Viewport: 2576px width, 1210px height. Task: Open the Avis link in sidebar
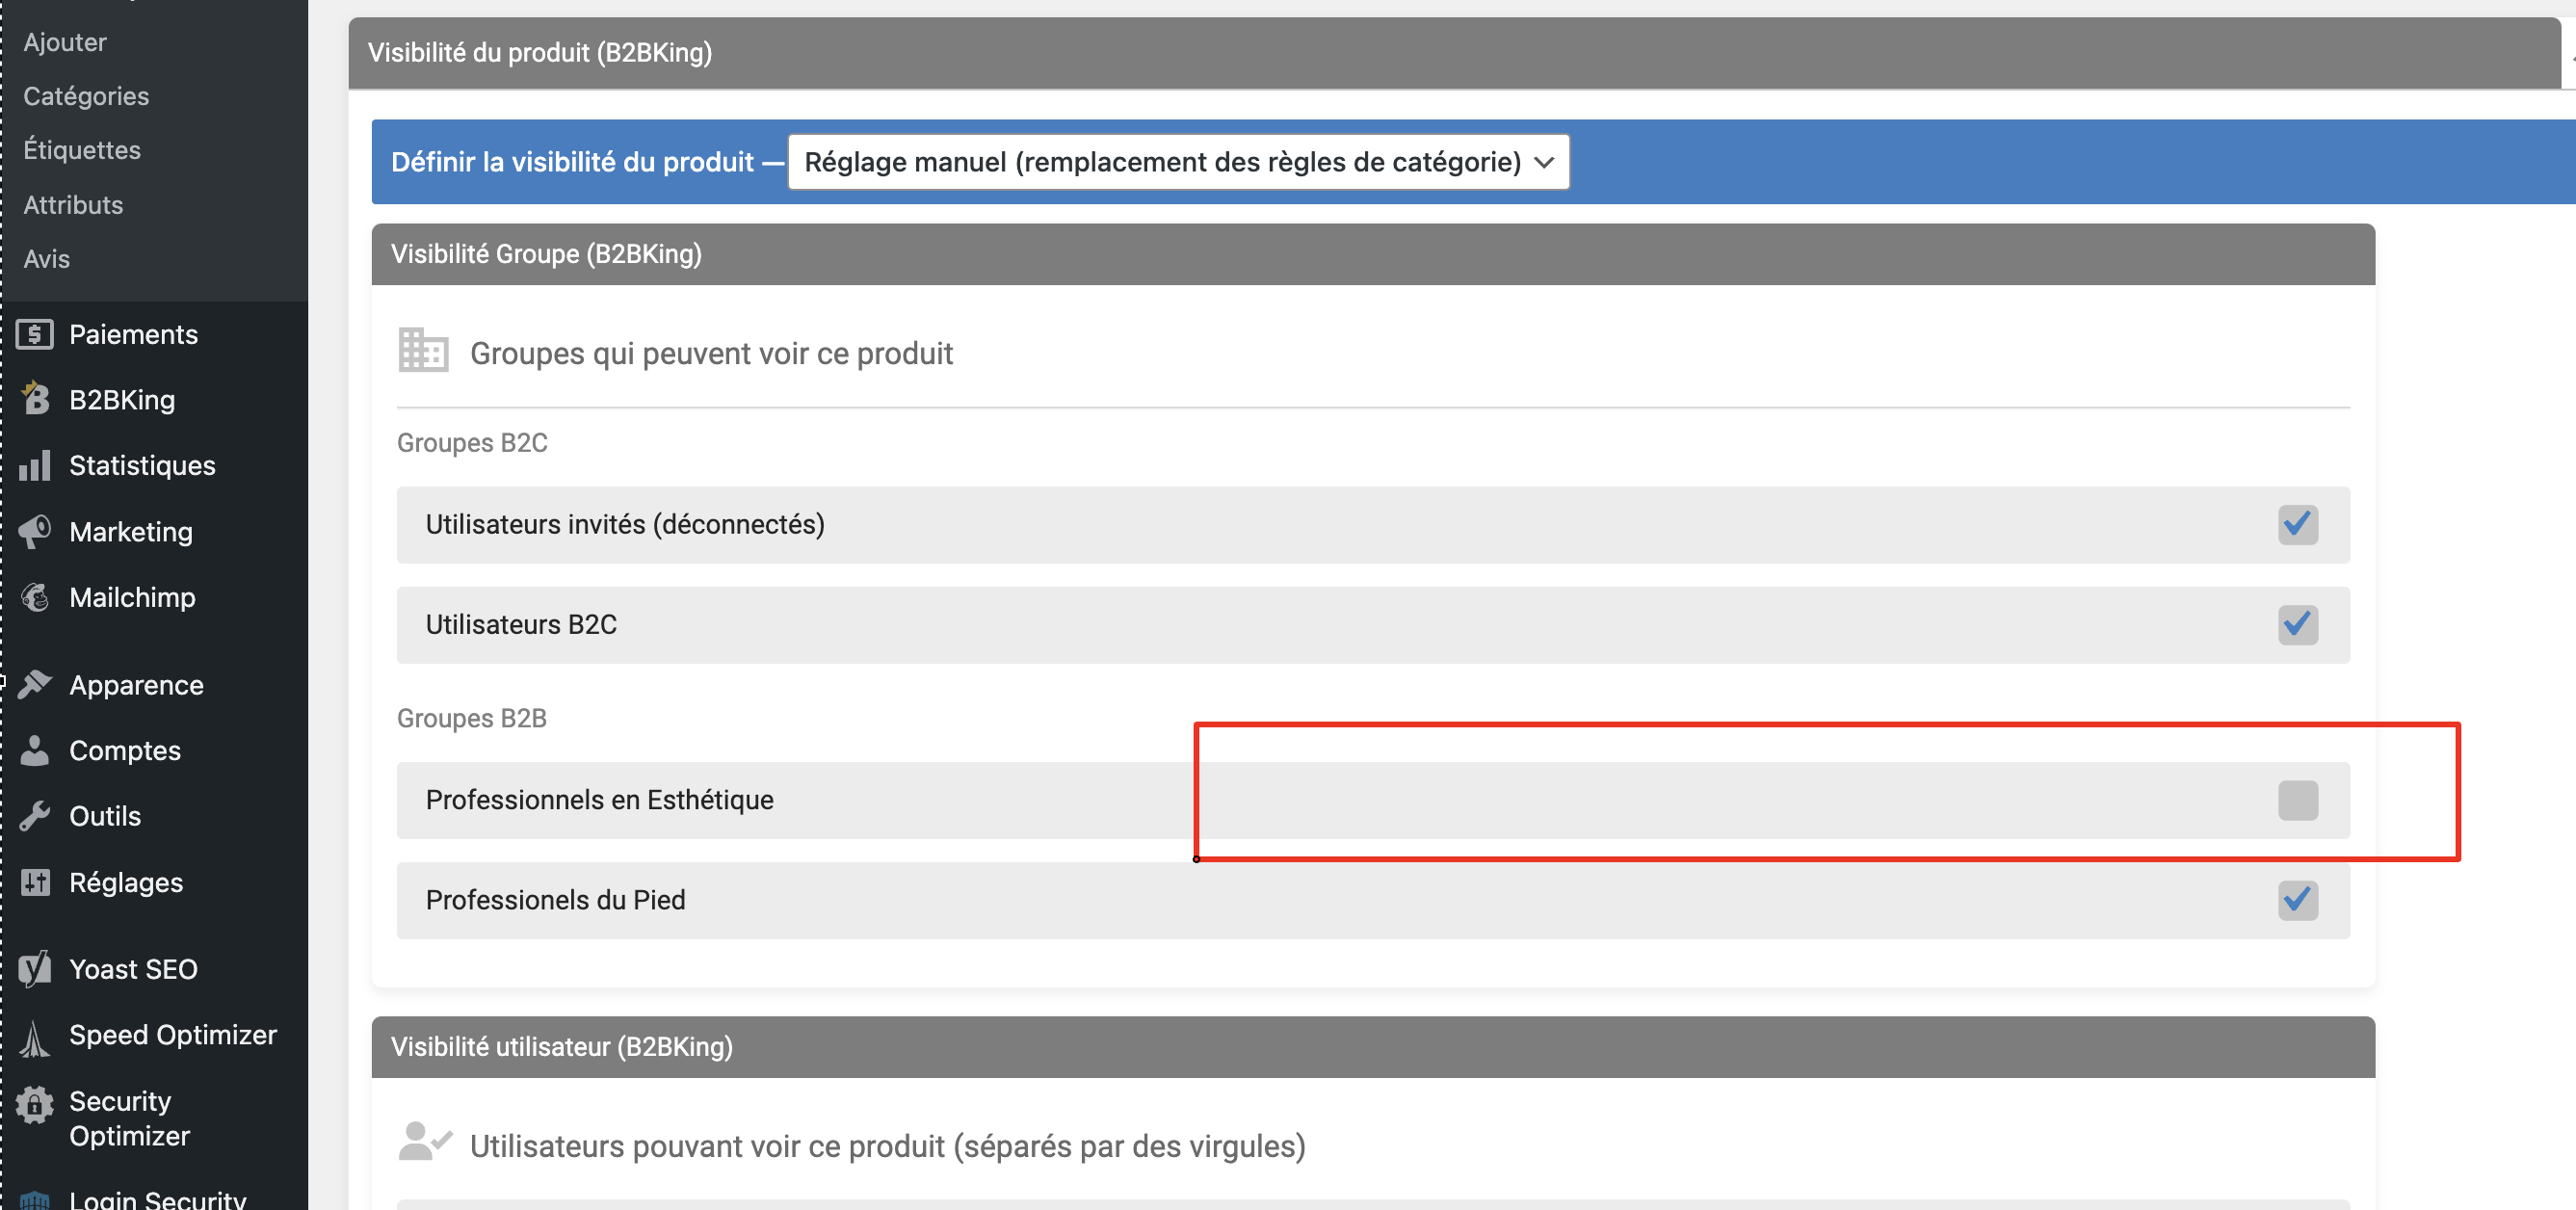coord(47,259)
